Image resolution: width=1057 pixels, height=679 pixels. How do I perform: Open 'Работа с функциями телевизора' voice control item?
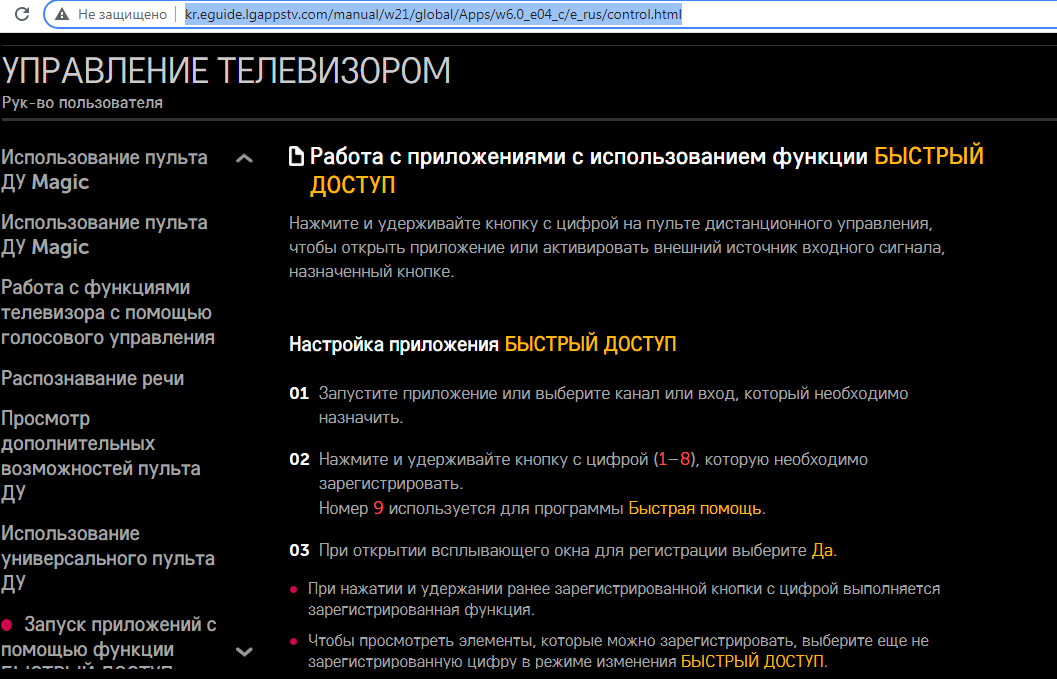coord(108,313)
